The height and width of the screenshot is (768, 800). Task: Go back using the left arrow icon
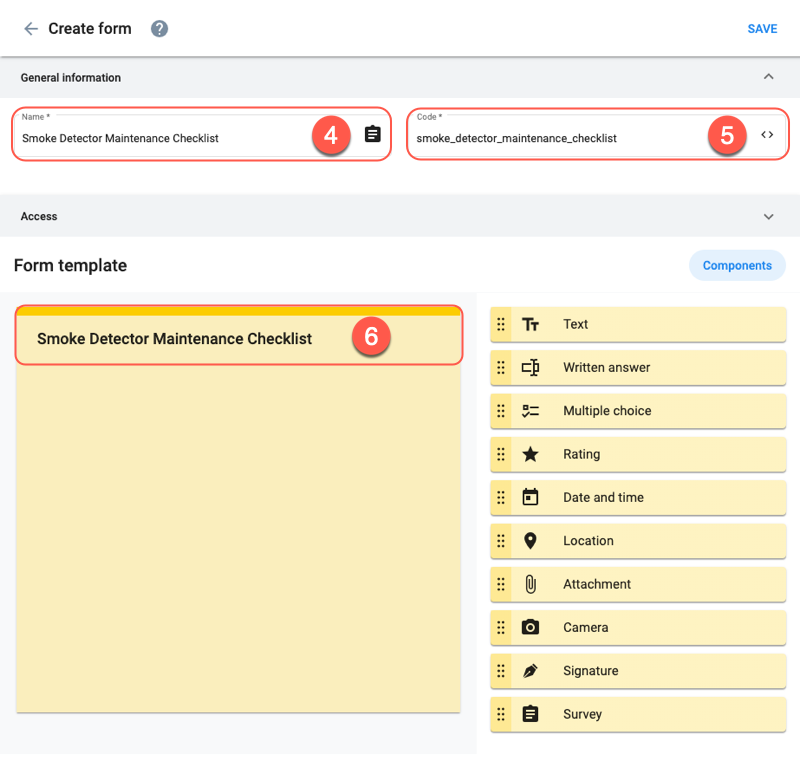[31, 29]
